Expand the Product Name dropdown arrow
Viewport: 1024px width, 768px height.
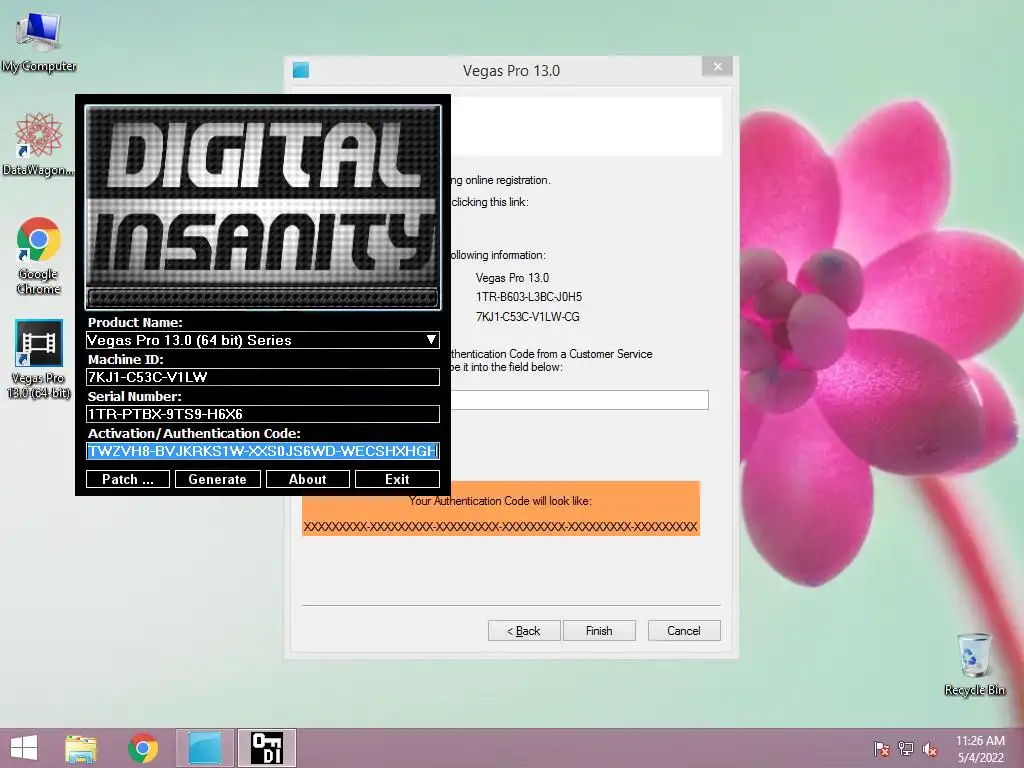pos(431,340)
